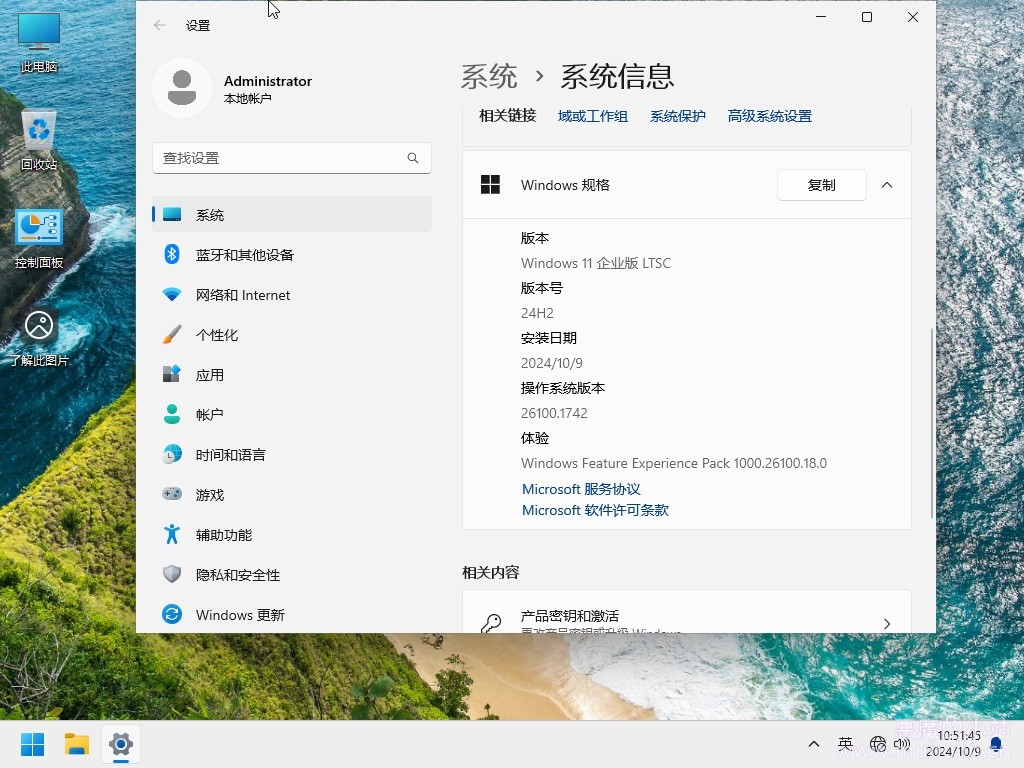Open 游戏 settings
Image resolution: width=1024 pixels, height=768 pixels.
tap(292, 494)
